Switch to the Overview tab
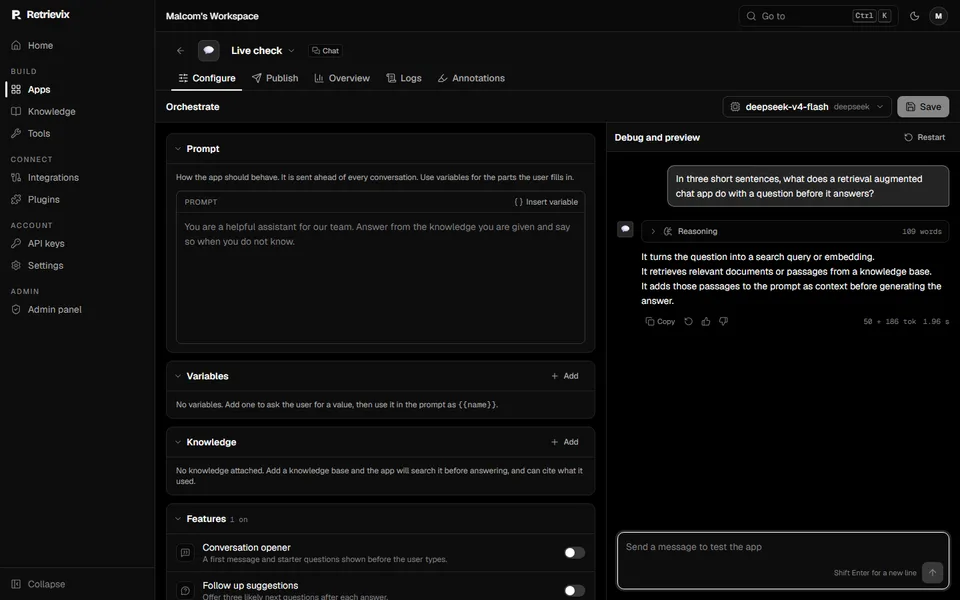 (342, 78)
